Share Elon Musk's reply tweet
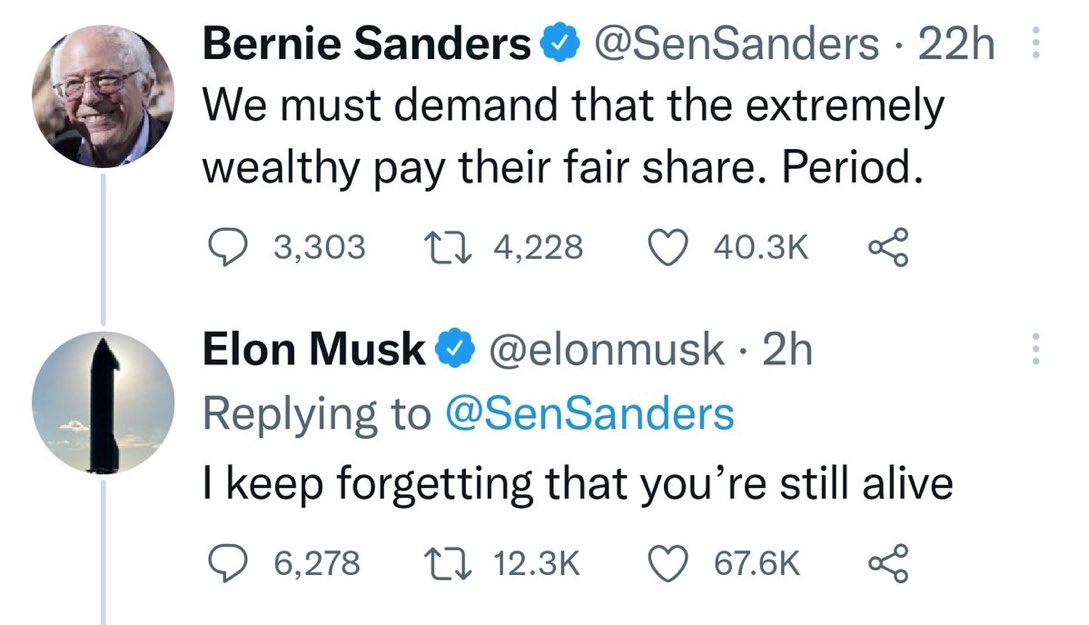The image size is (1089, 625). (x=888, y=562)
